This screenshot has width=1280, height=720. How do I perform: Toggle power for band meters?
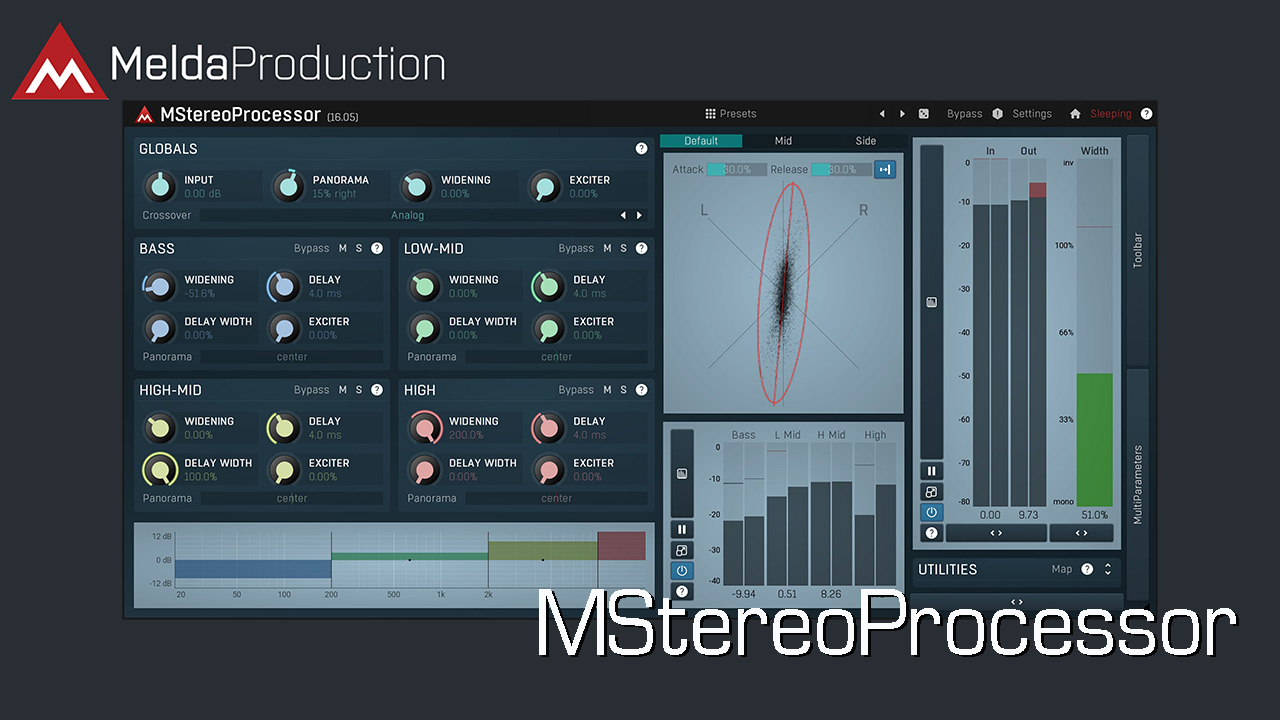[x=682, y=570]
